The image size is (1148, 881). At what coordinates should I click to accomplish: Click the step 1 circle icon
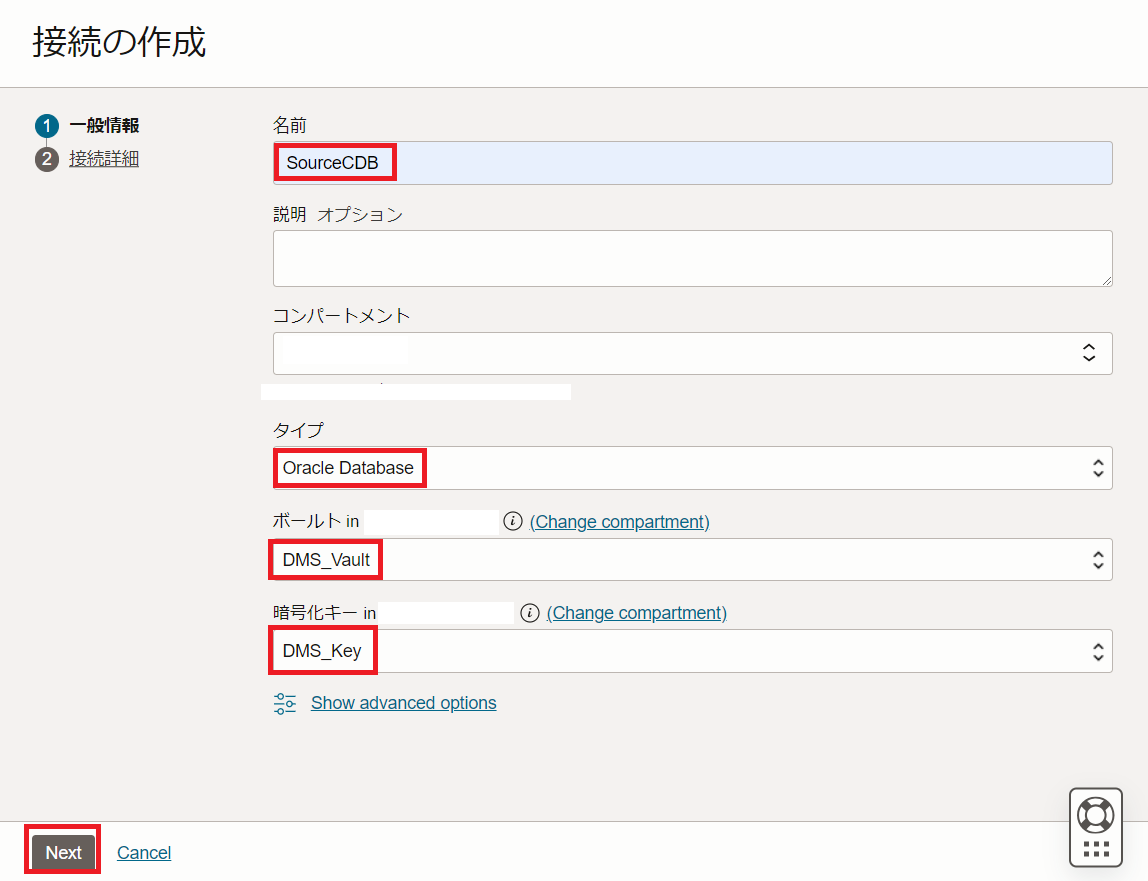pos(47,126)
